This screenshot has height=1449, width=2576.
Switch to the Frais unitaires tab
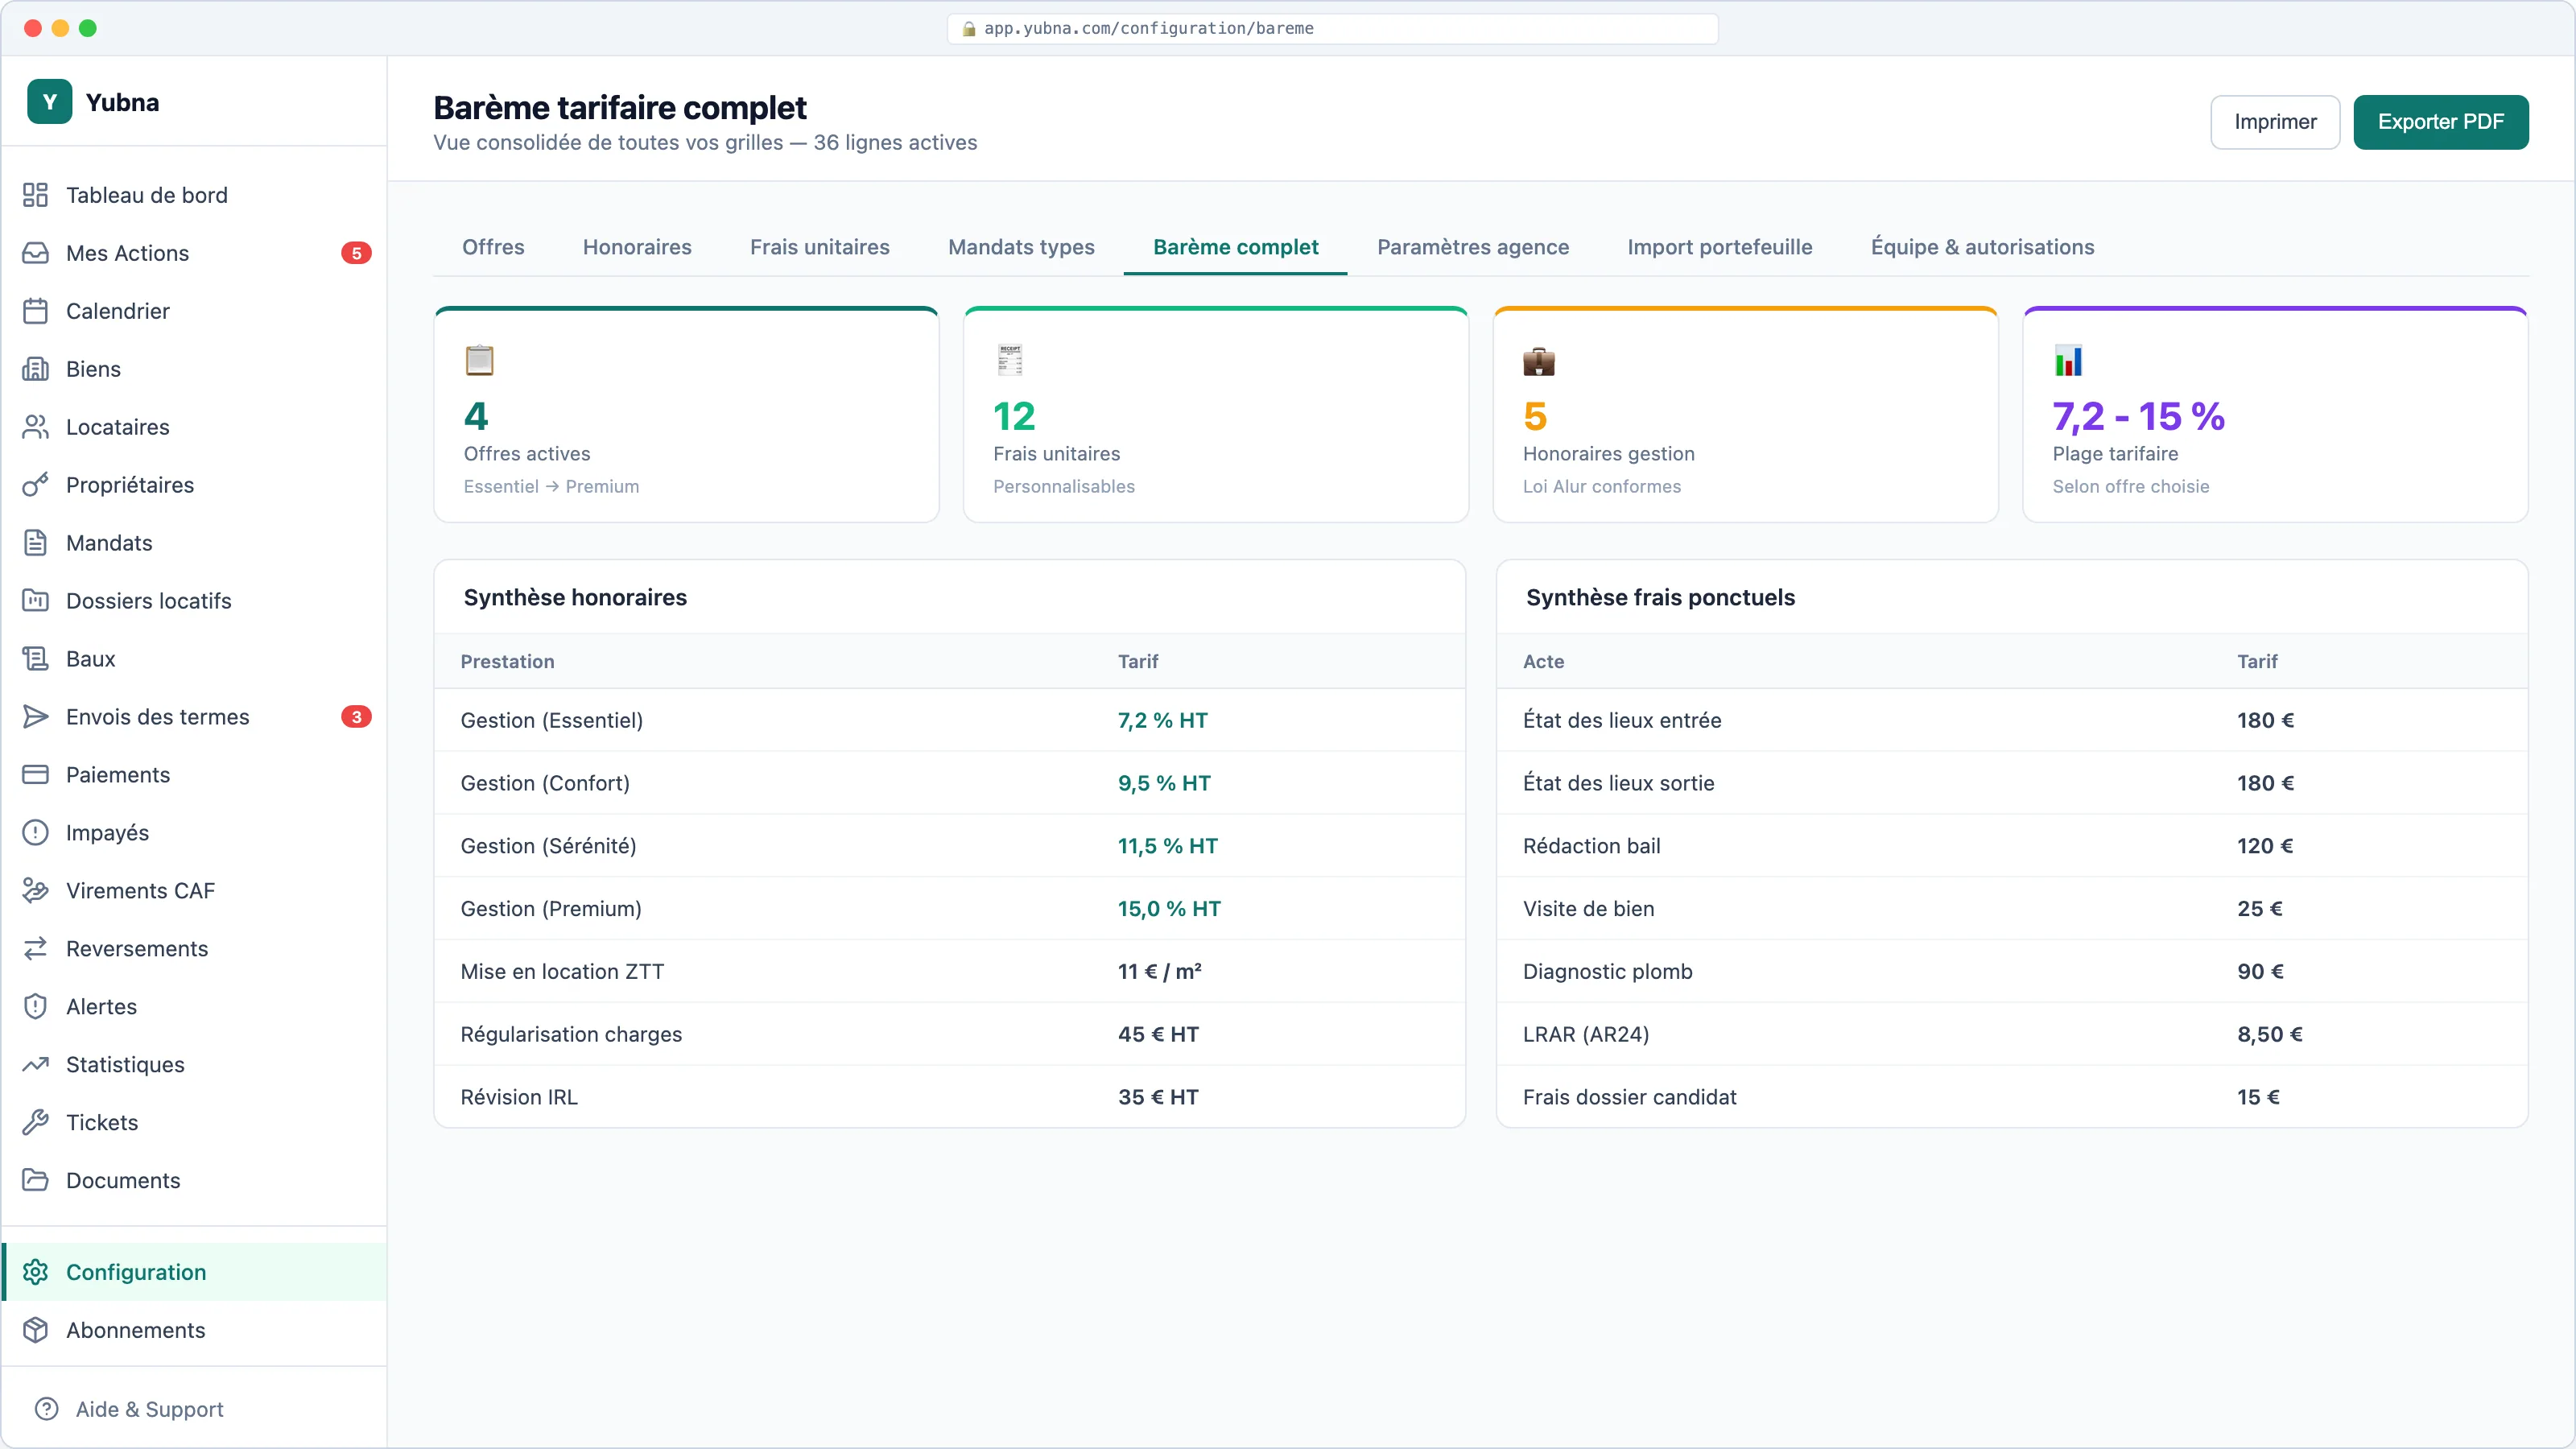coord(820,247)
